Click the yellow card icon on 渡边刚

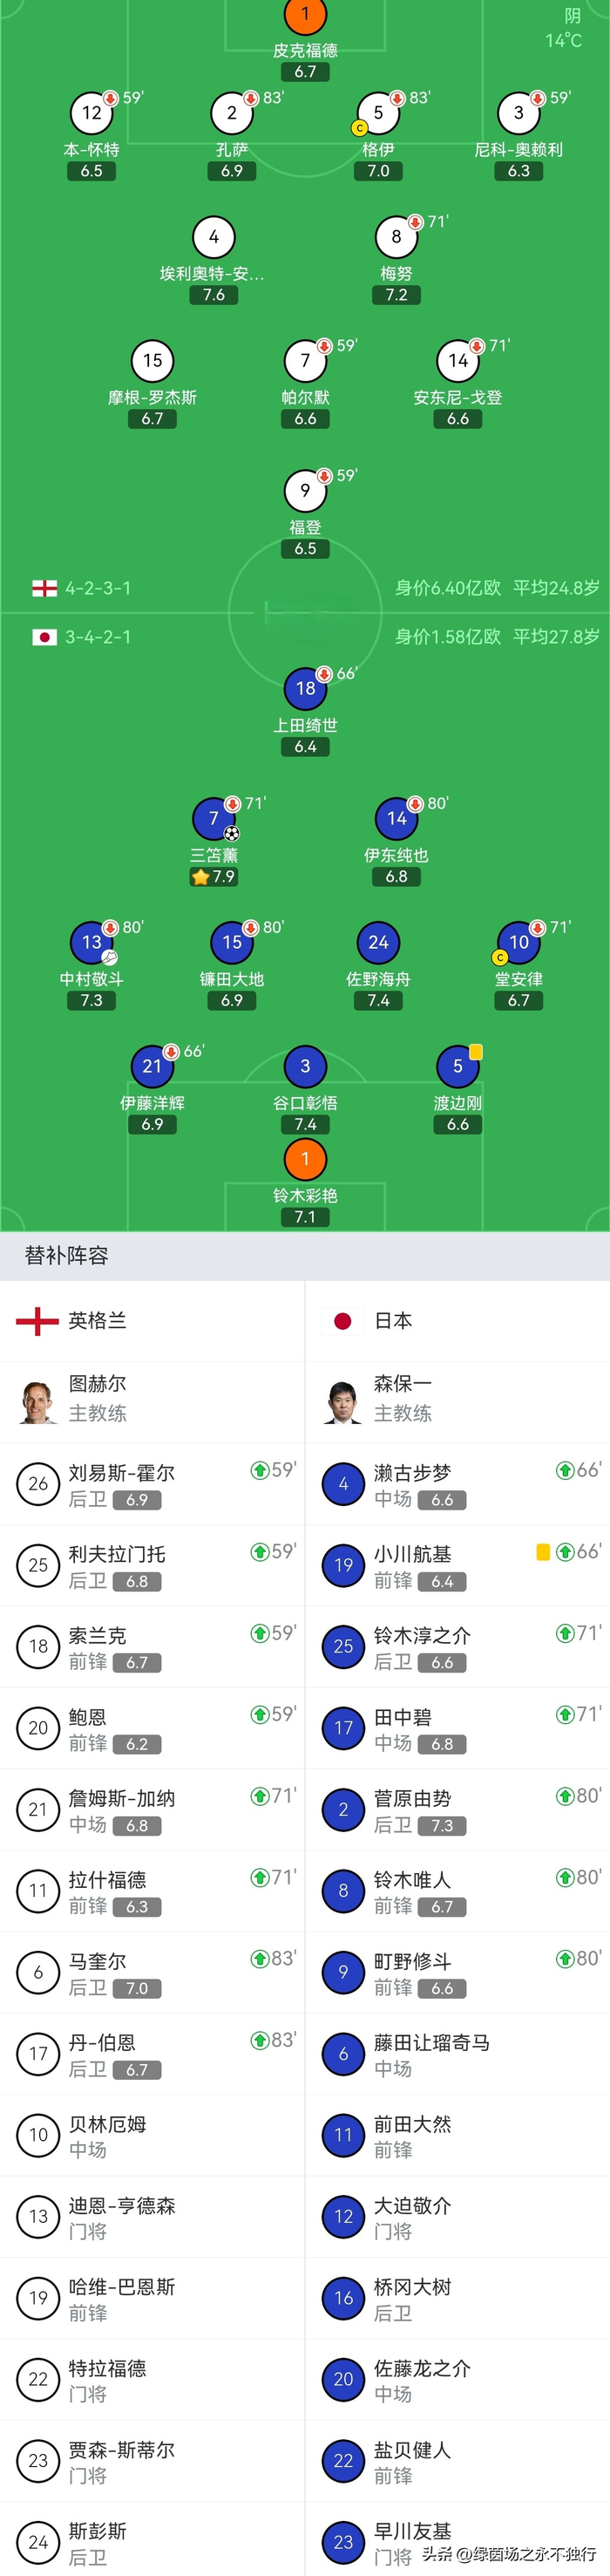click(x=477, y=1052)
